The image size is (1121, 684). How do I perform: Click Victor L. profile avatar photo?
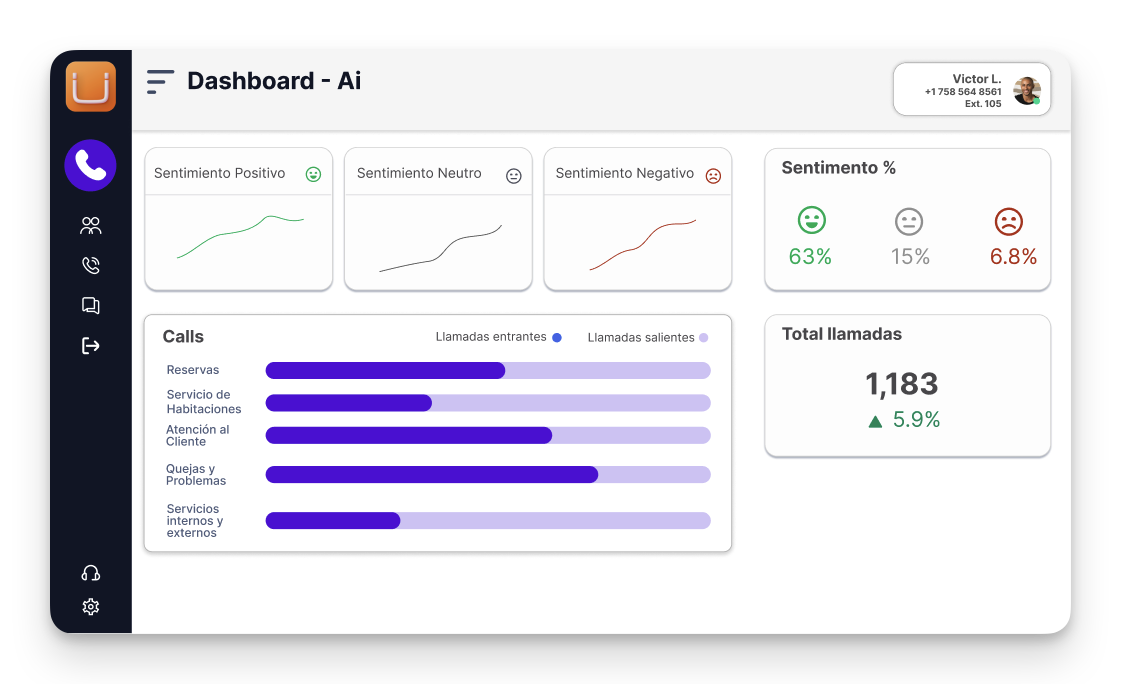(1027, 91)
